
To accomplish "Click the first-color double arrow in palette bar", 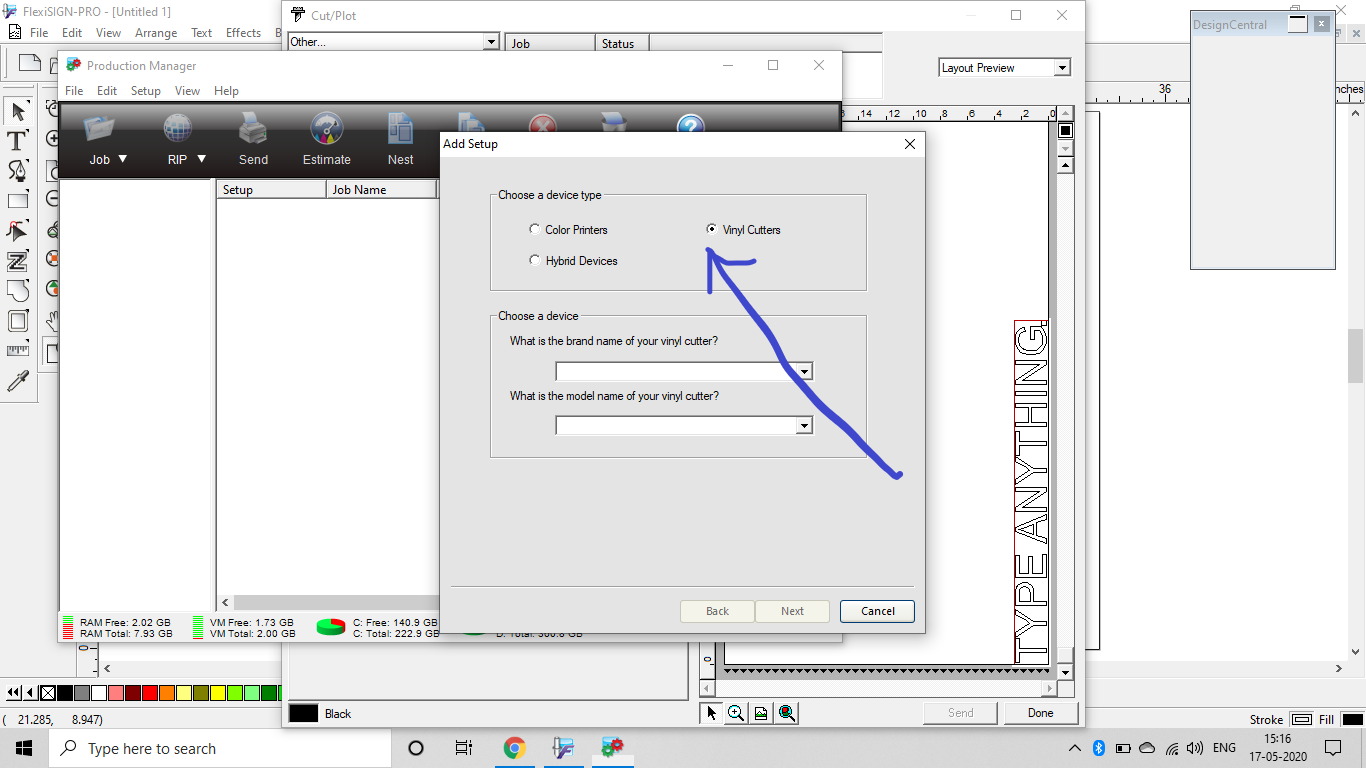I will 14,693.
